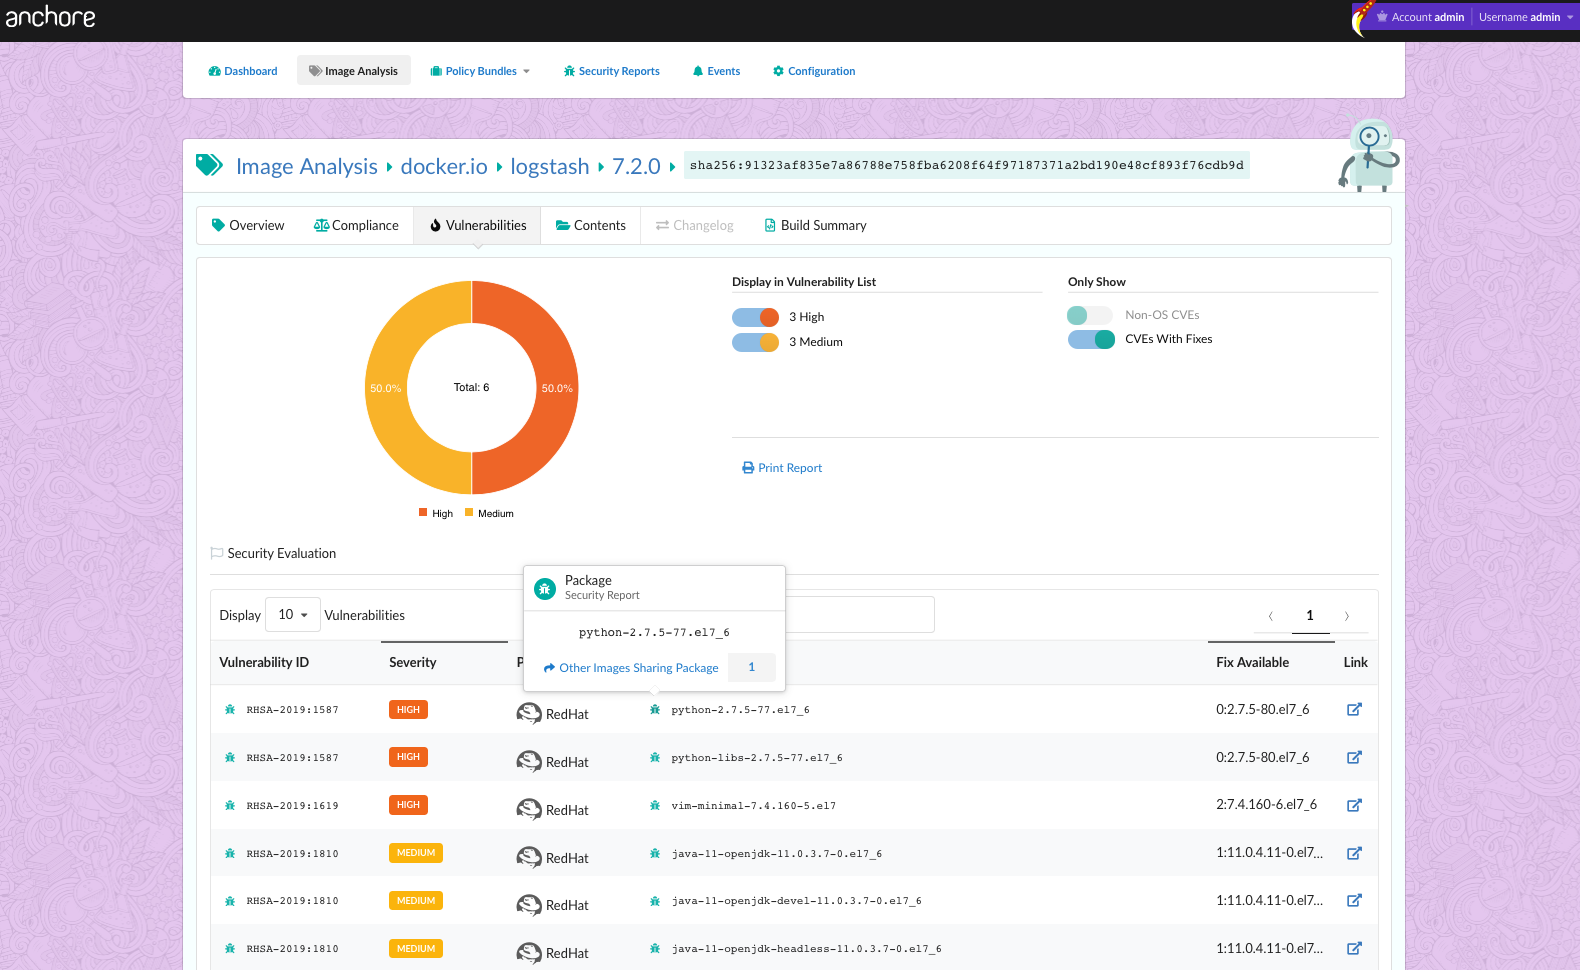
Task: Expand the Policy Bundles dropdown
Action: coord(480,71)
